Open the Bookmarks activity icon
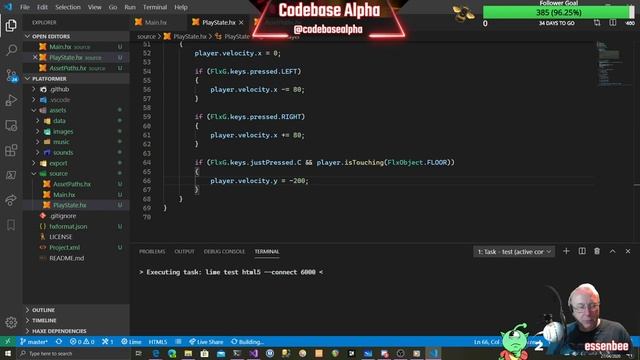The image size is (640, 360). [x=11, y=225]
